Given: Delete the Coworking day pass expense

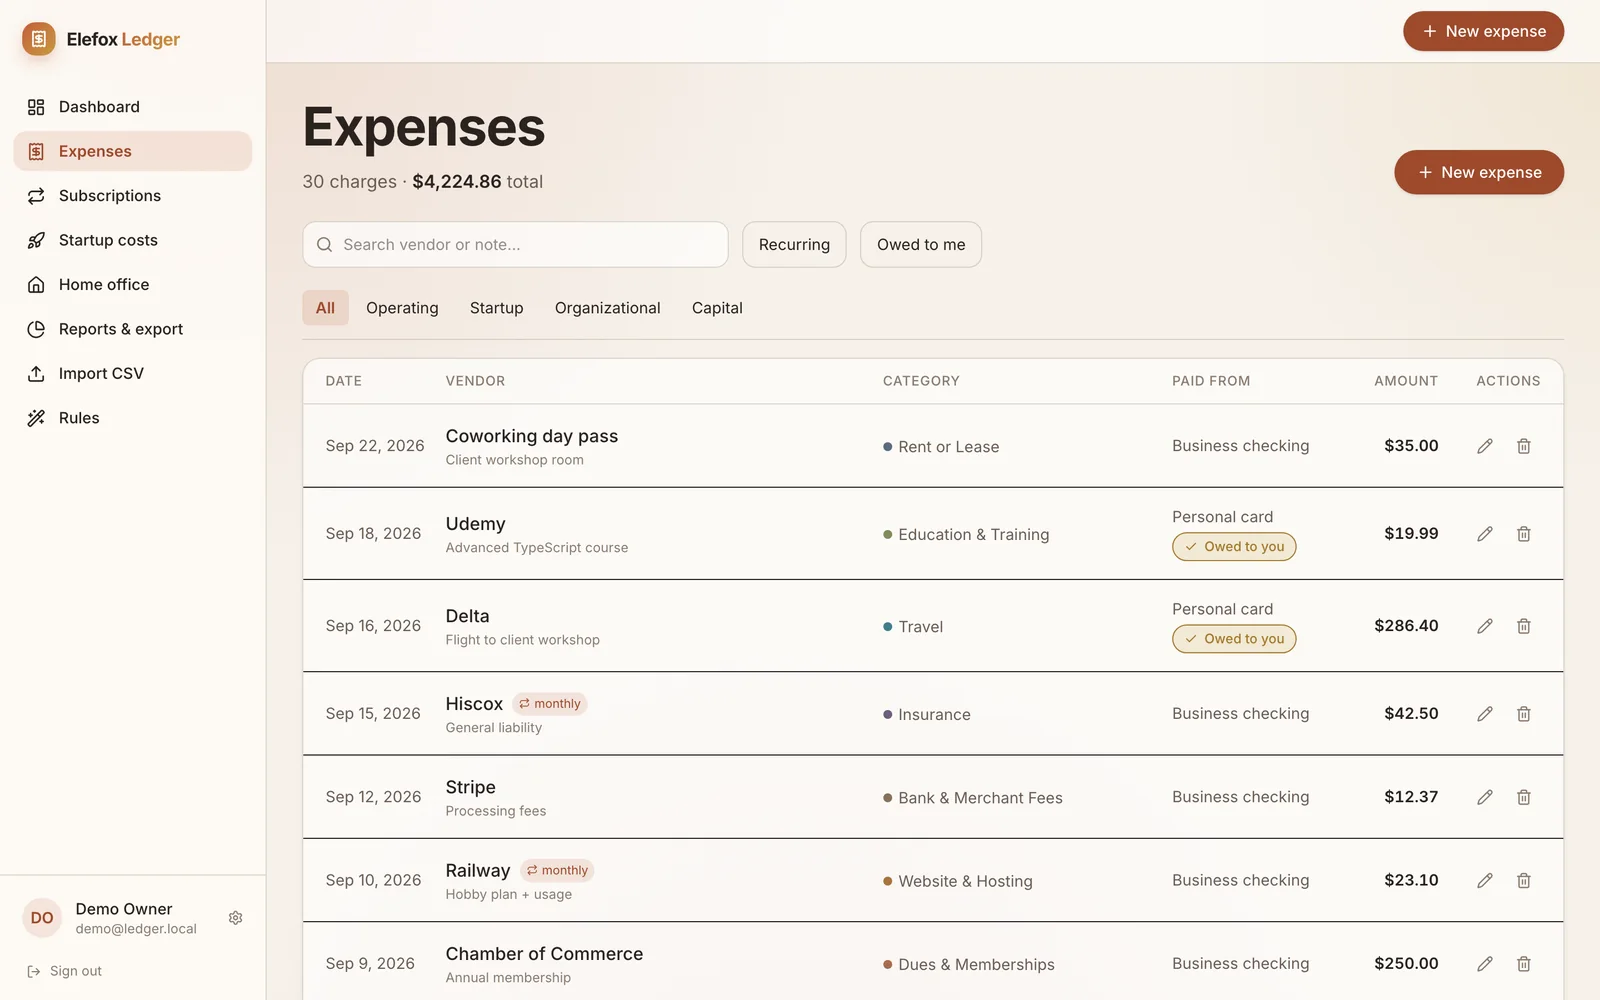Looking at the screenshot, I should click(1524, 446).
